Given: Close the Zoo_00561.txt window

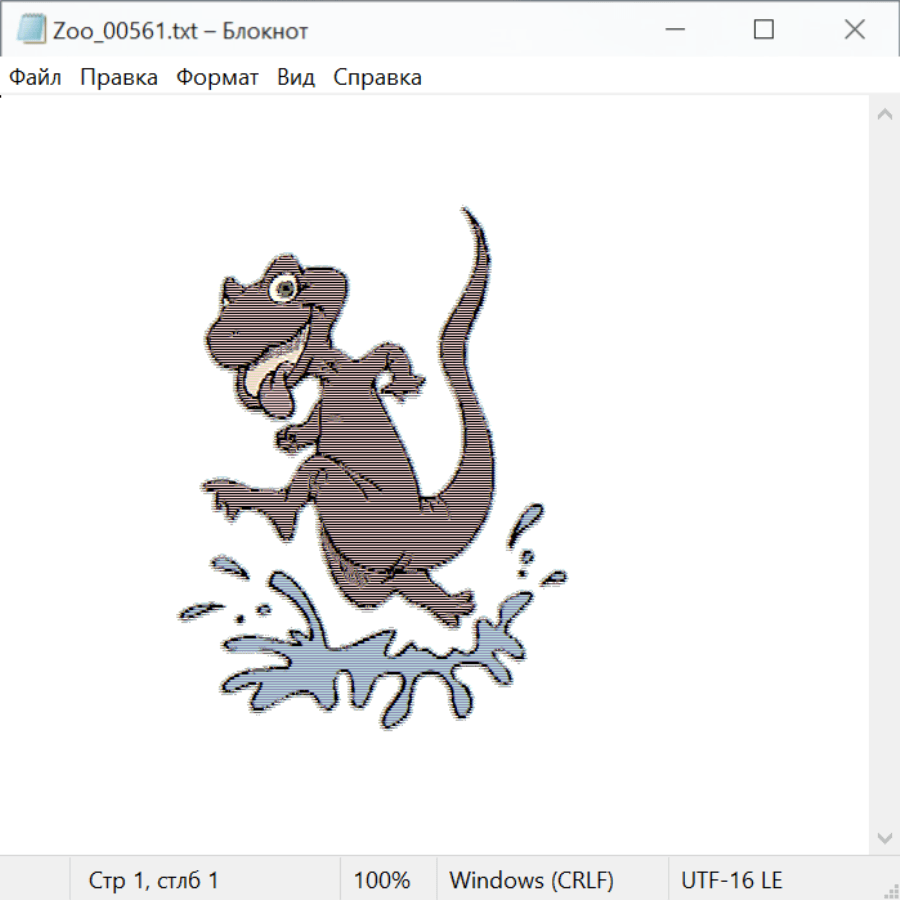Looking at the screenshot, I should coord(854,30).
